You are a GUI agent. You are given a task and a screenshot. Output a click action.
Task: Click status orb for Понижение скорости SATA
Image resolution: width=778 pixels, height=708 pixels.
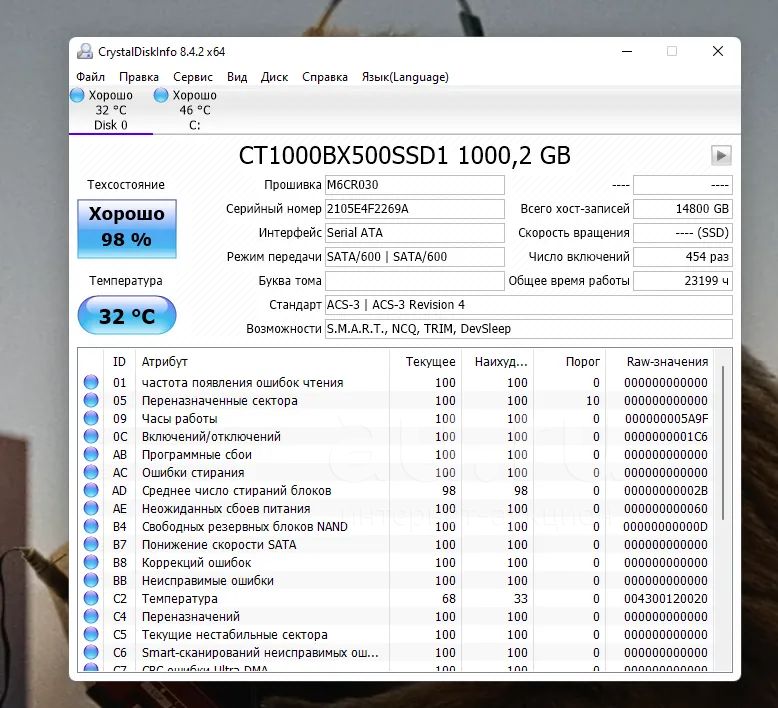(91, 544)
